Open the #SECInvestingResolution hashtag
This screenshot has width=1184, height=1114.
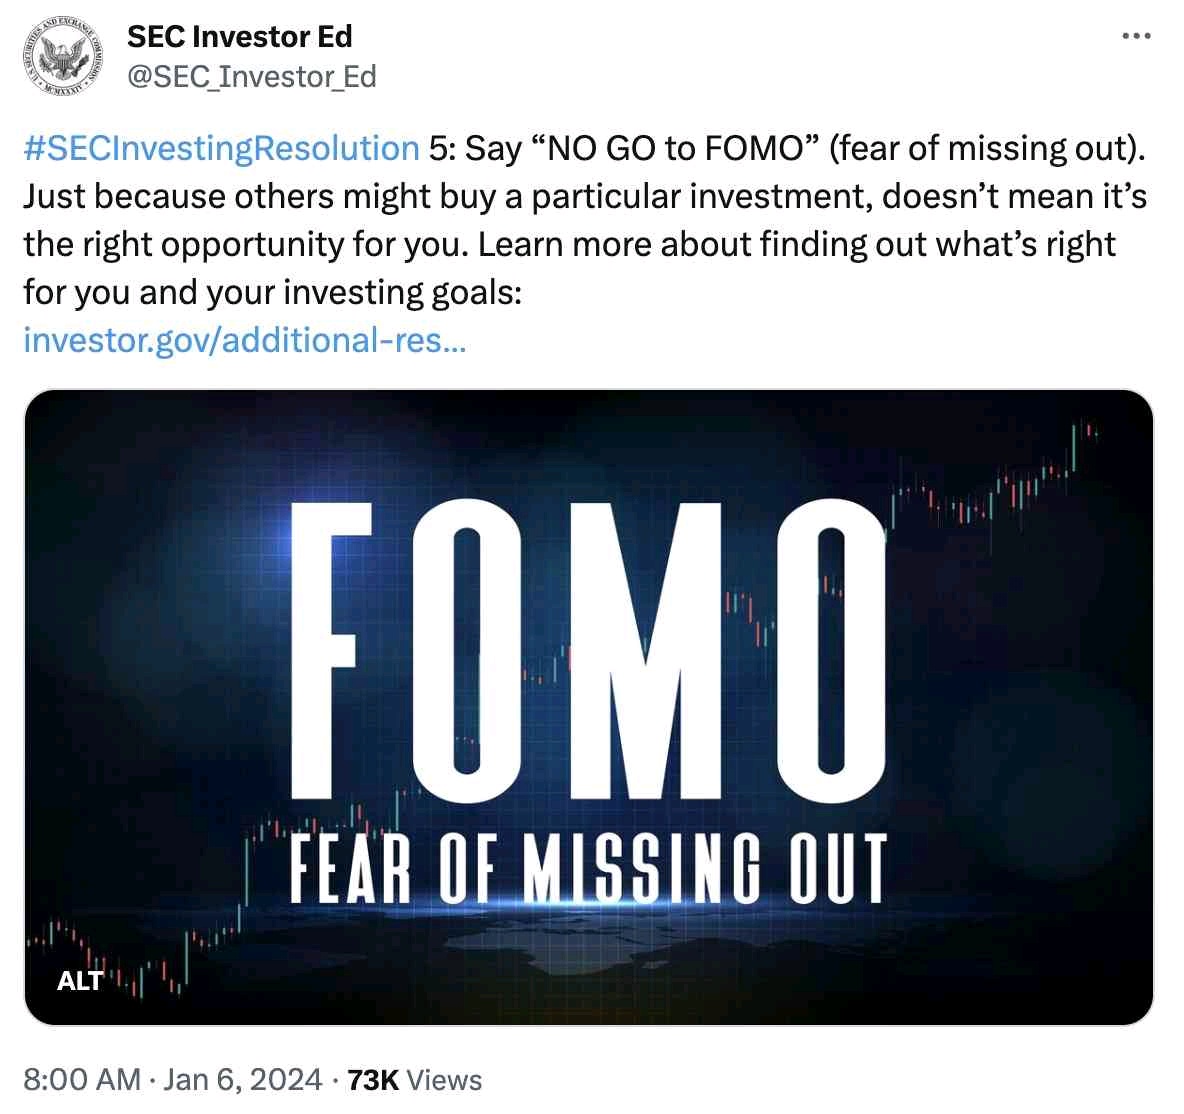point(221,148)
